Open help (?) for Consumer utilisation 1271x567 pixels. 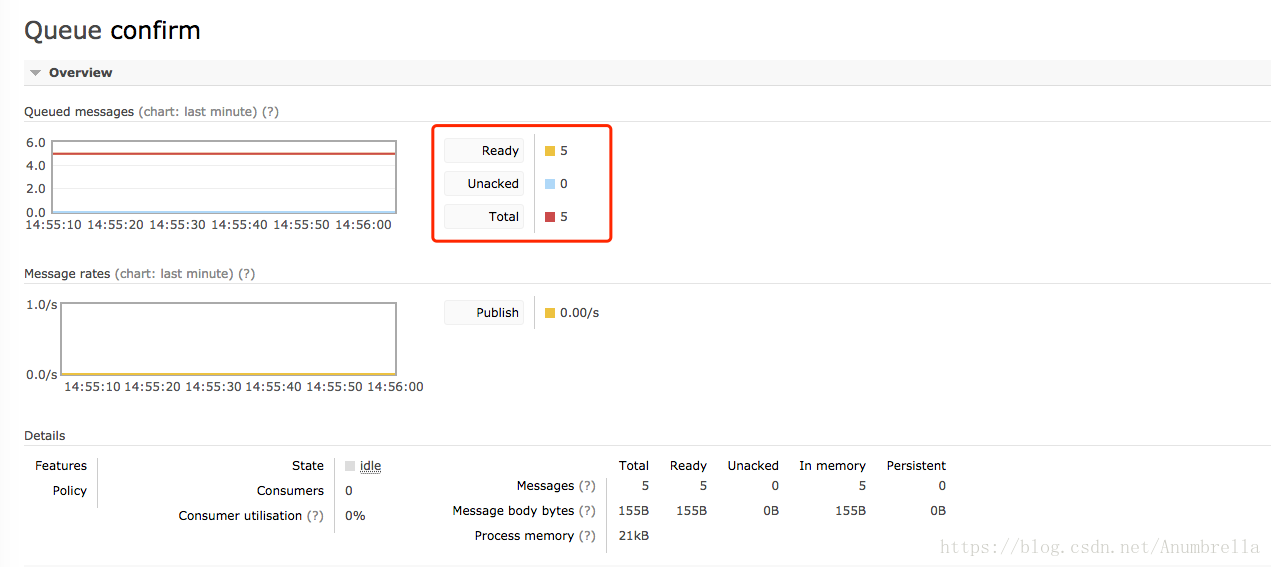tap(315, 516)
